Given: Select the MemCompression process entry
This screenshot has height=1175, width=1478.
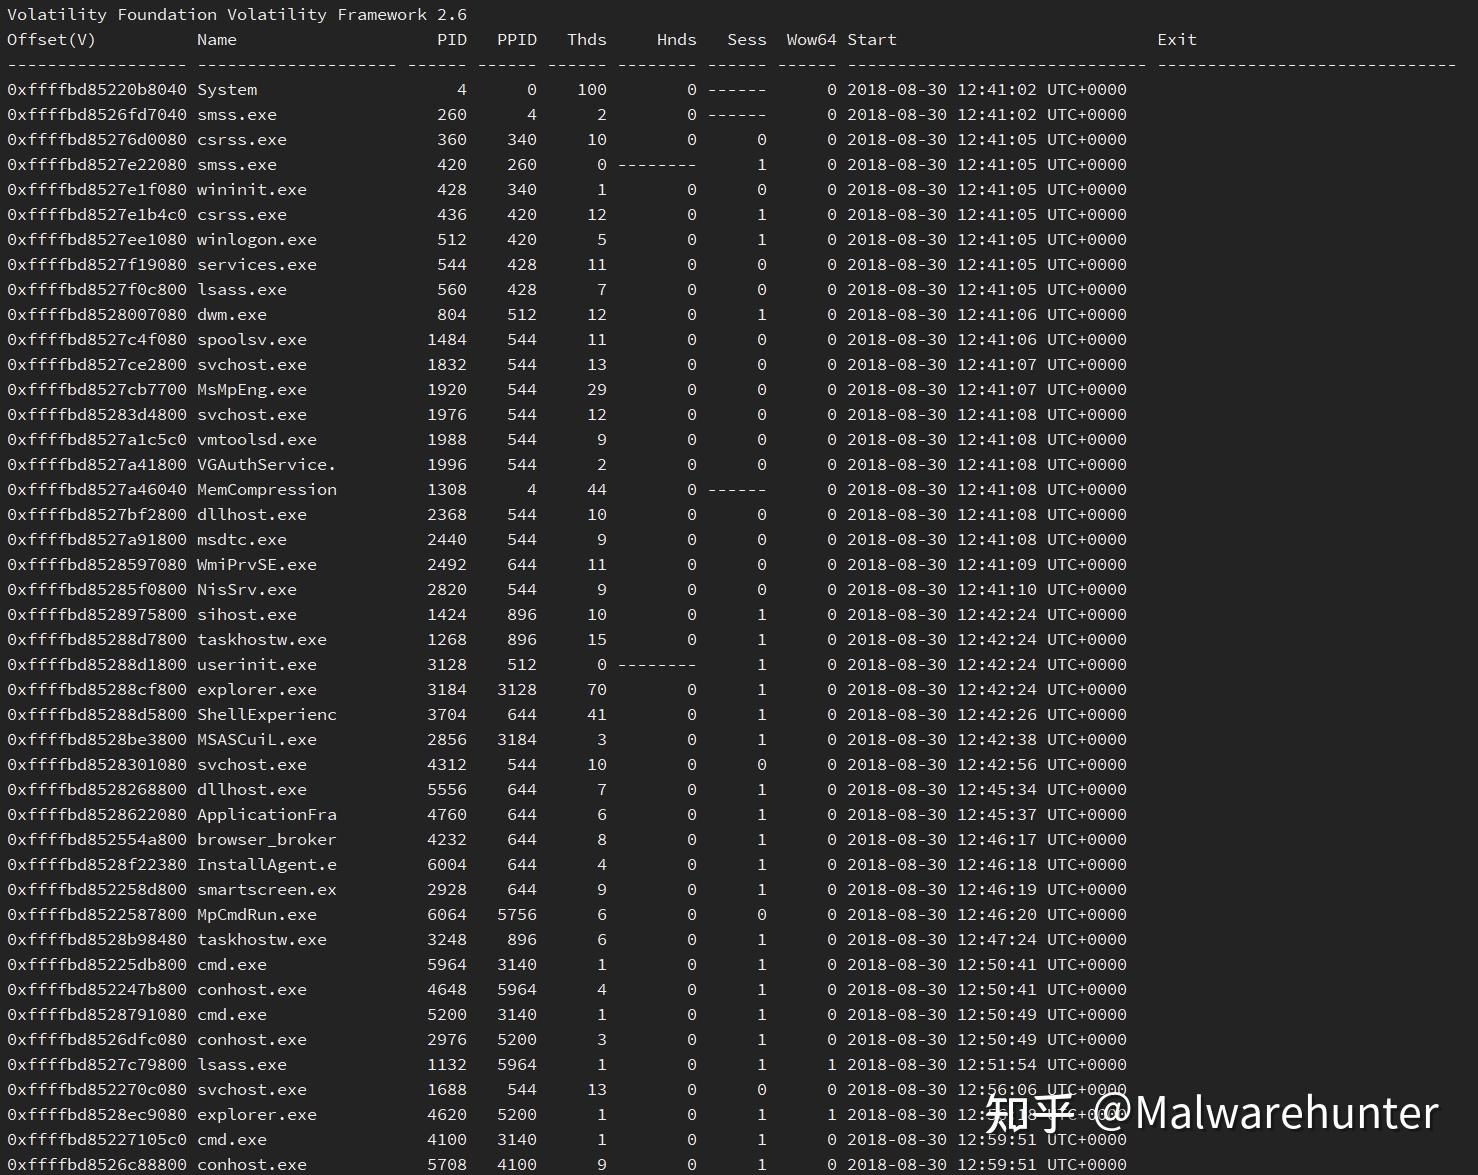Looking at the screenshot, I should coord(266,489).
